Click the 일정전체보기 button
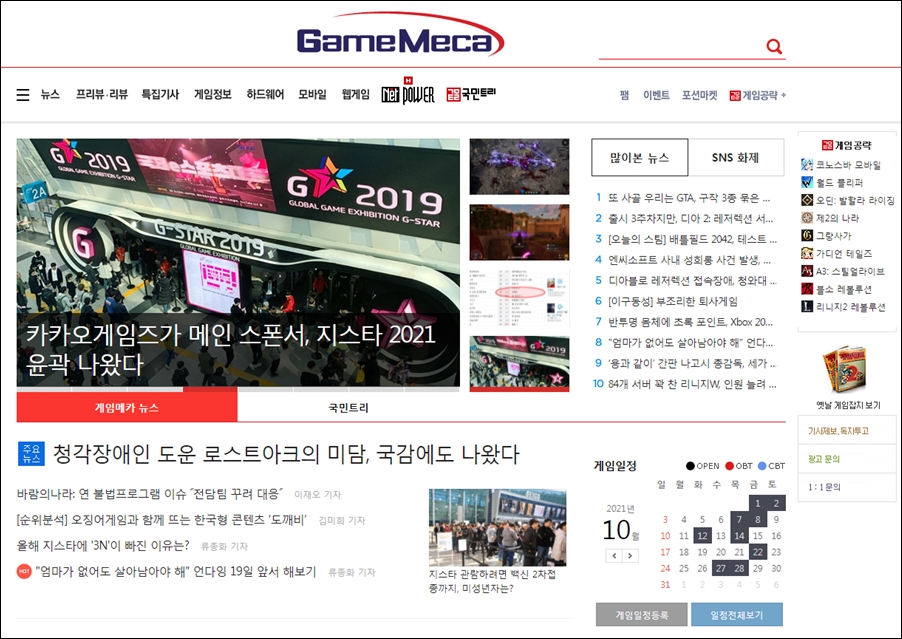The width and height of the screenshot is (902, 639). (x=737, y=615)
